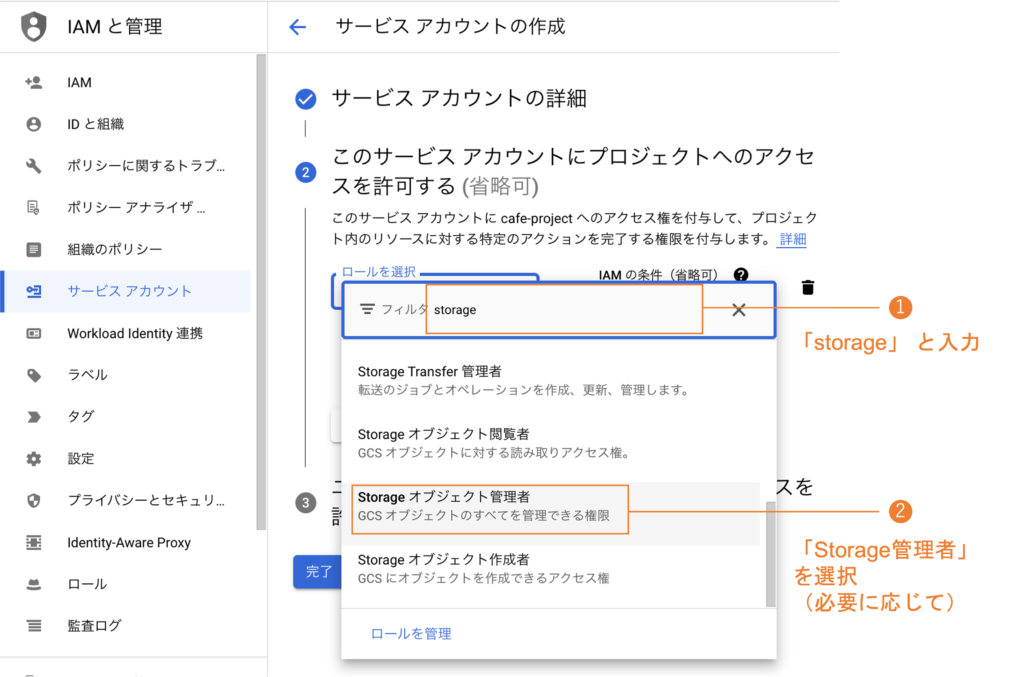Open 設定 sidebar item
1024x677 pixels.
click(x=125, y=458)
